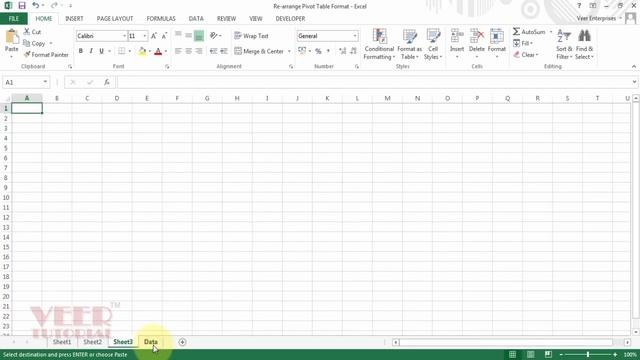
Task: Switch to the INSERT ribbon tab
Action: 74,19
